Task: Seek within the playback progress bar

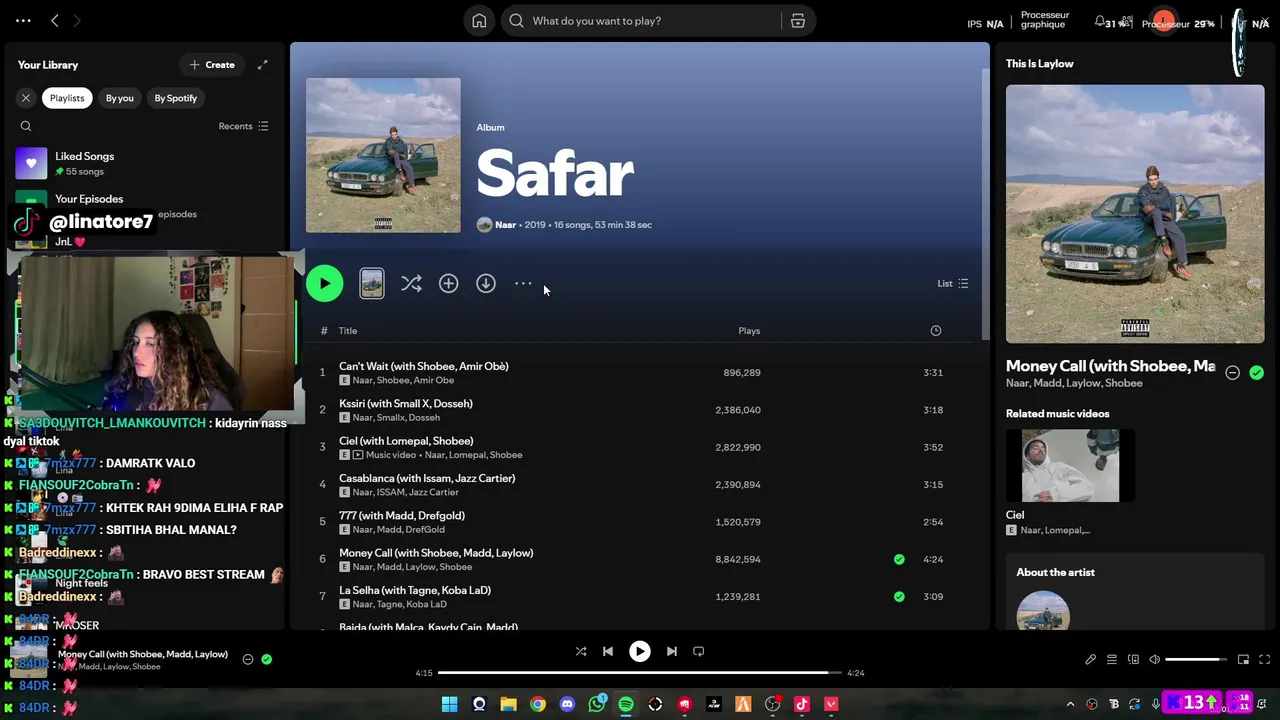Action: pos(640,673)
